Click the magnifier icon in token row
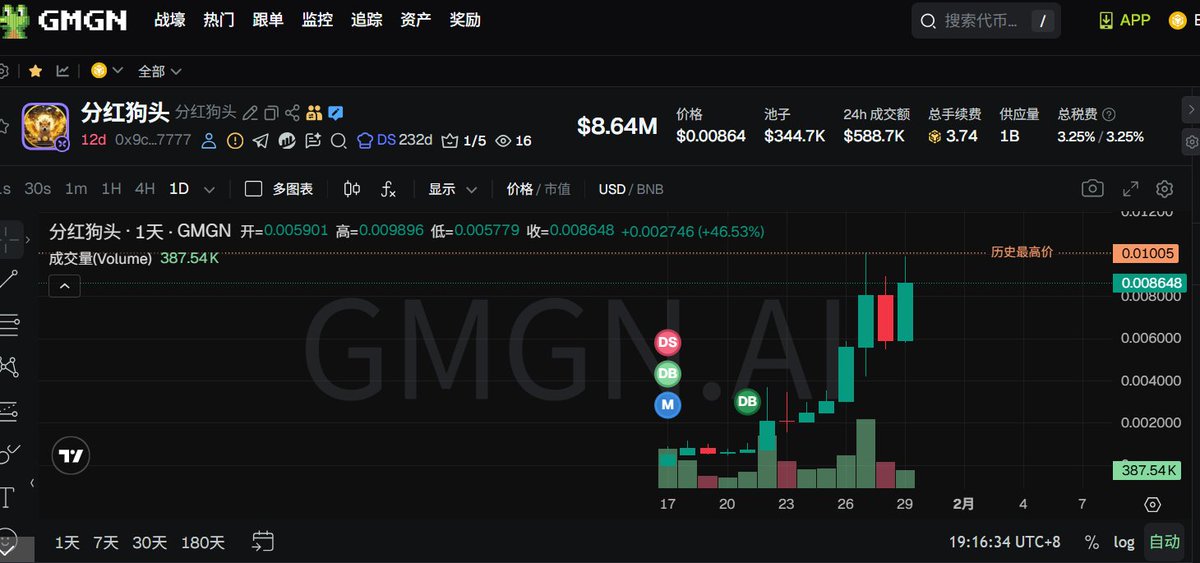 click(339, 141)
